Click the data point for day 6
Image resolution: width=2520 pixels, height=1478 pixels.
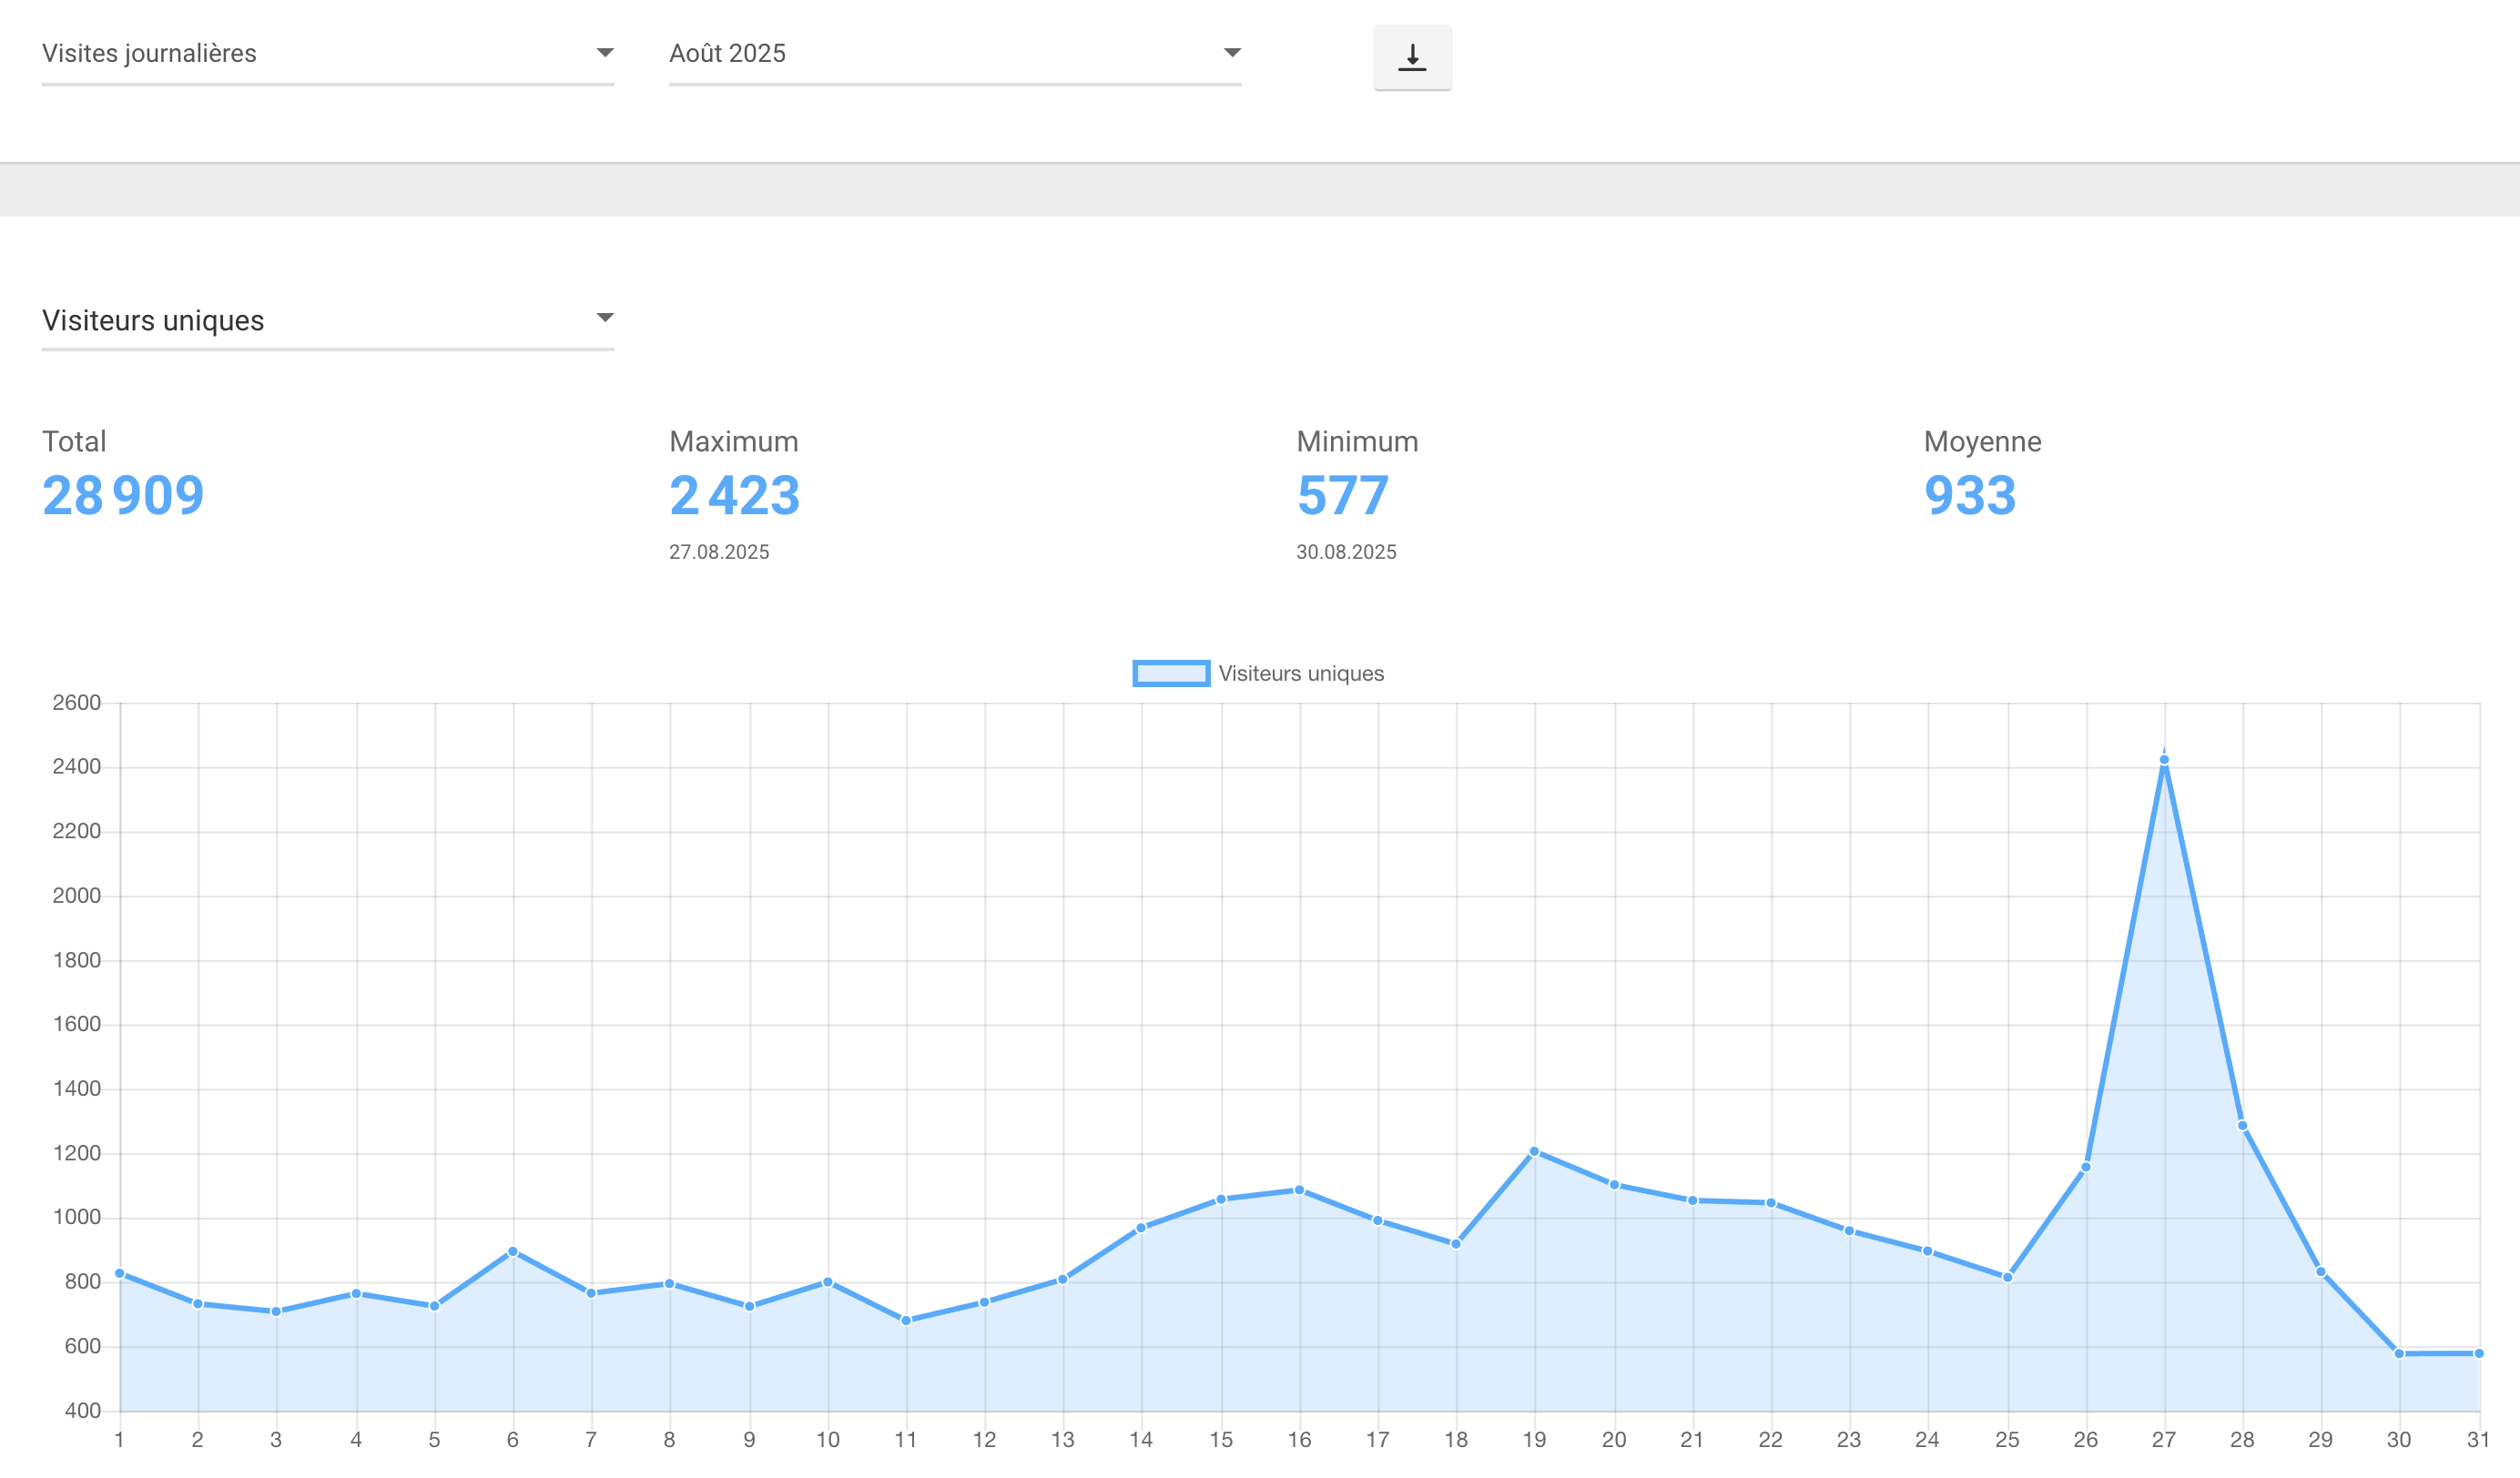point(513,1252)
